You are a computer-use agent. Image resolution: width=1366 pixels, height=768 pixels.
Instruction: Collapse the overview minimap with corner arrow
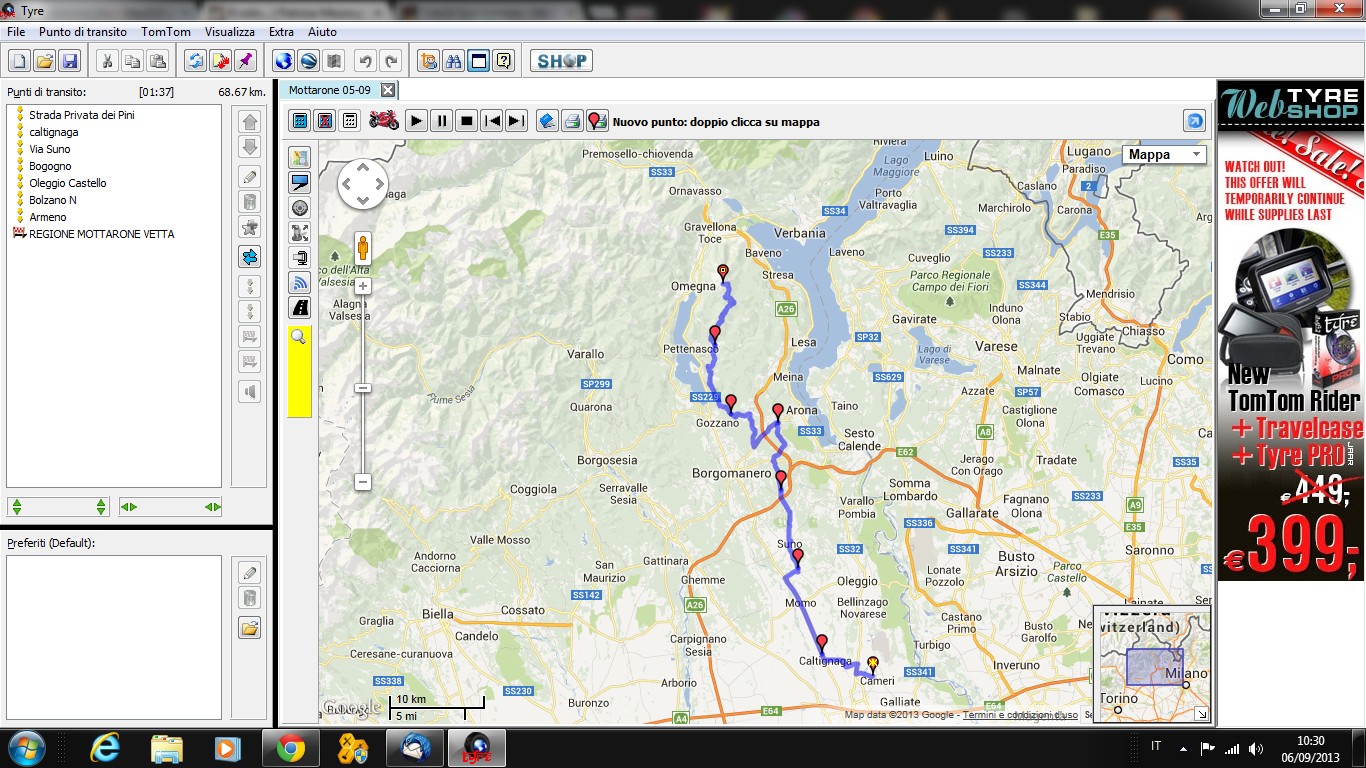point(1201,714)
